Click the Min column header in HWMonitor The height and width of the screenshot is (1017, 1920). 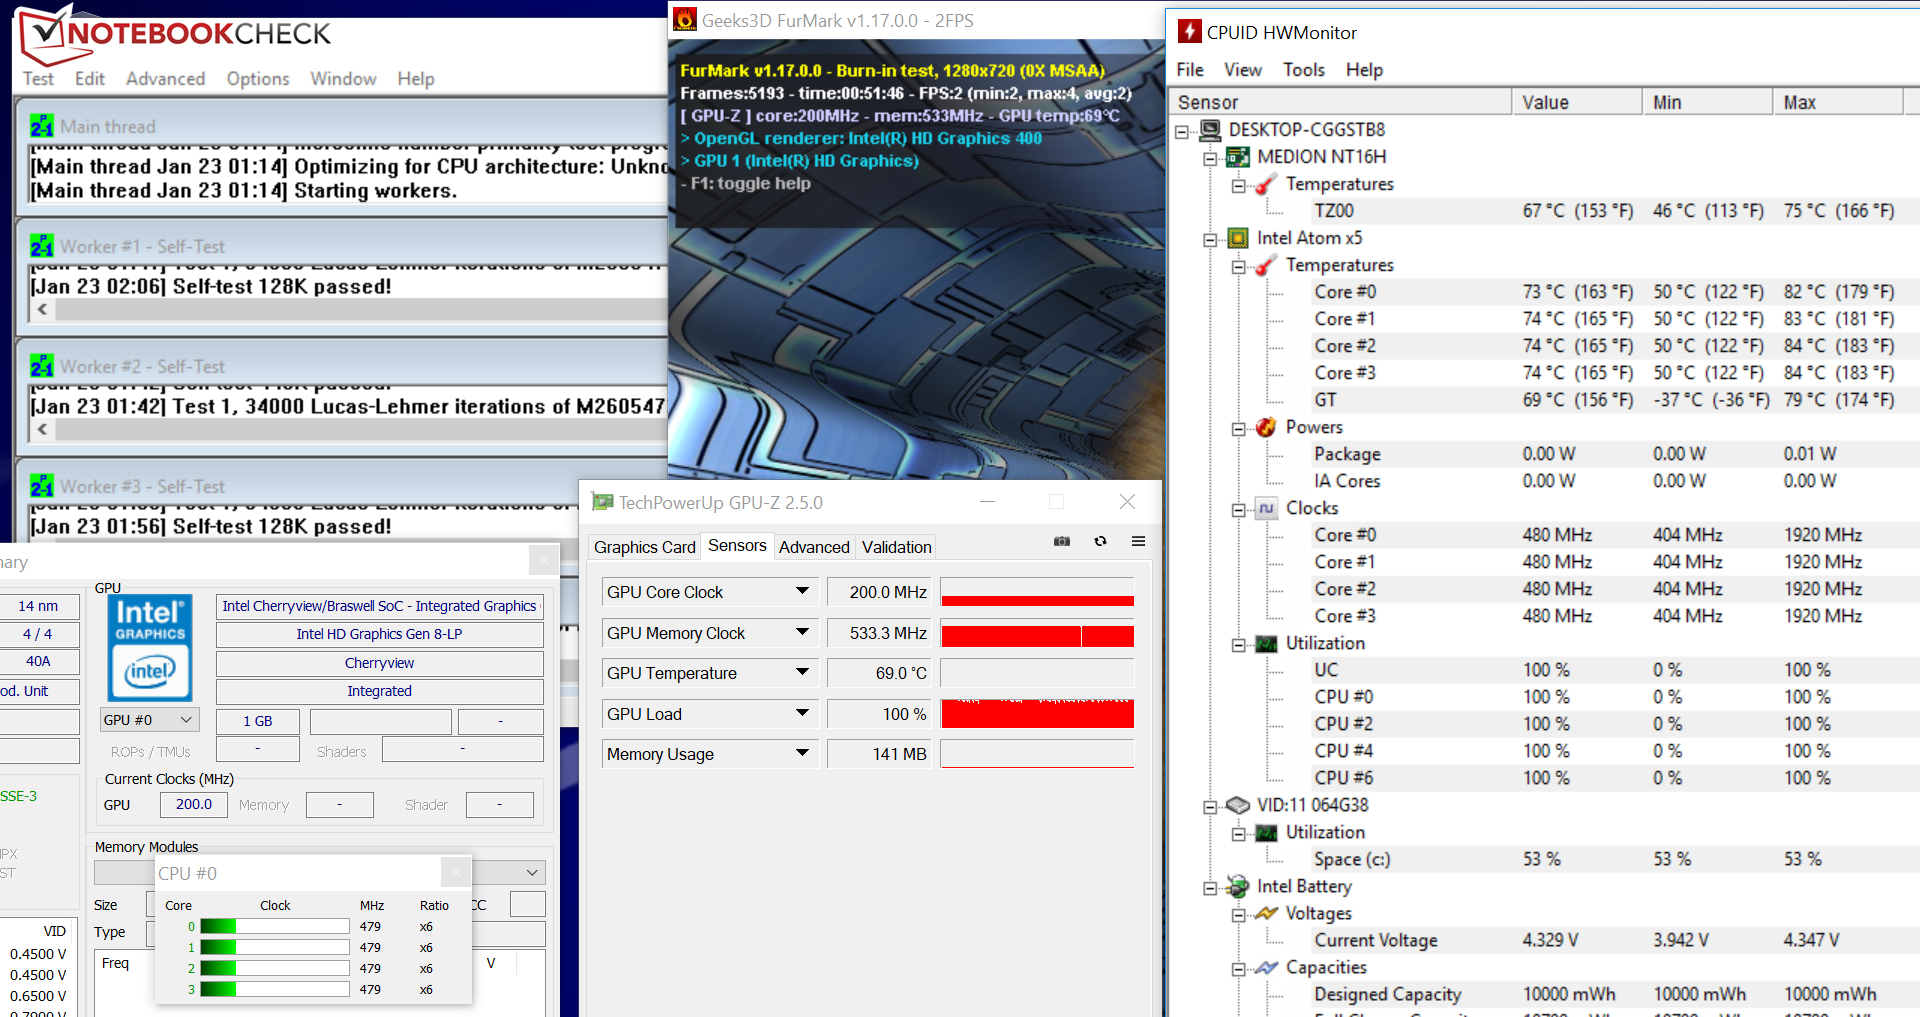coord(1708,102)
